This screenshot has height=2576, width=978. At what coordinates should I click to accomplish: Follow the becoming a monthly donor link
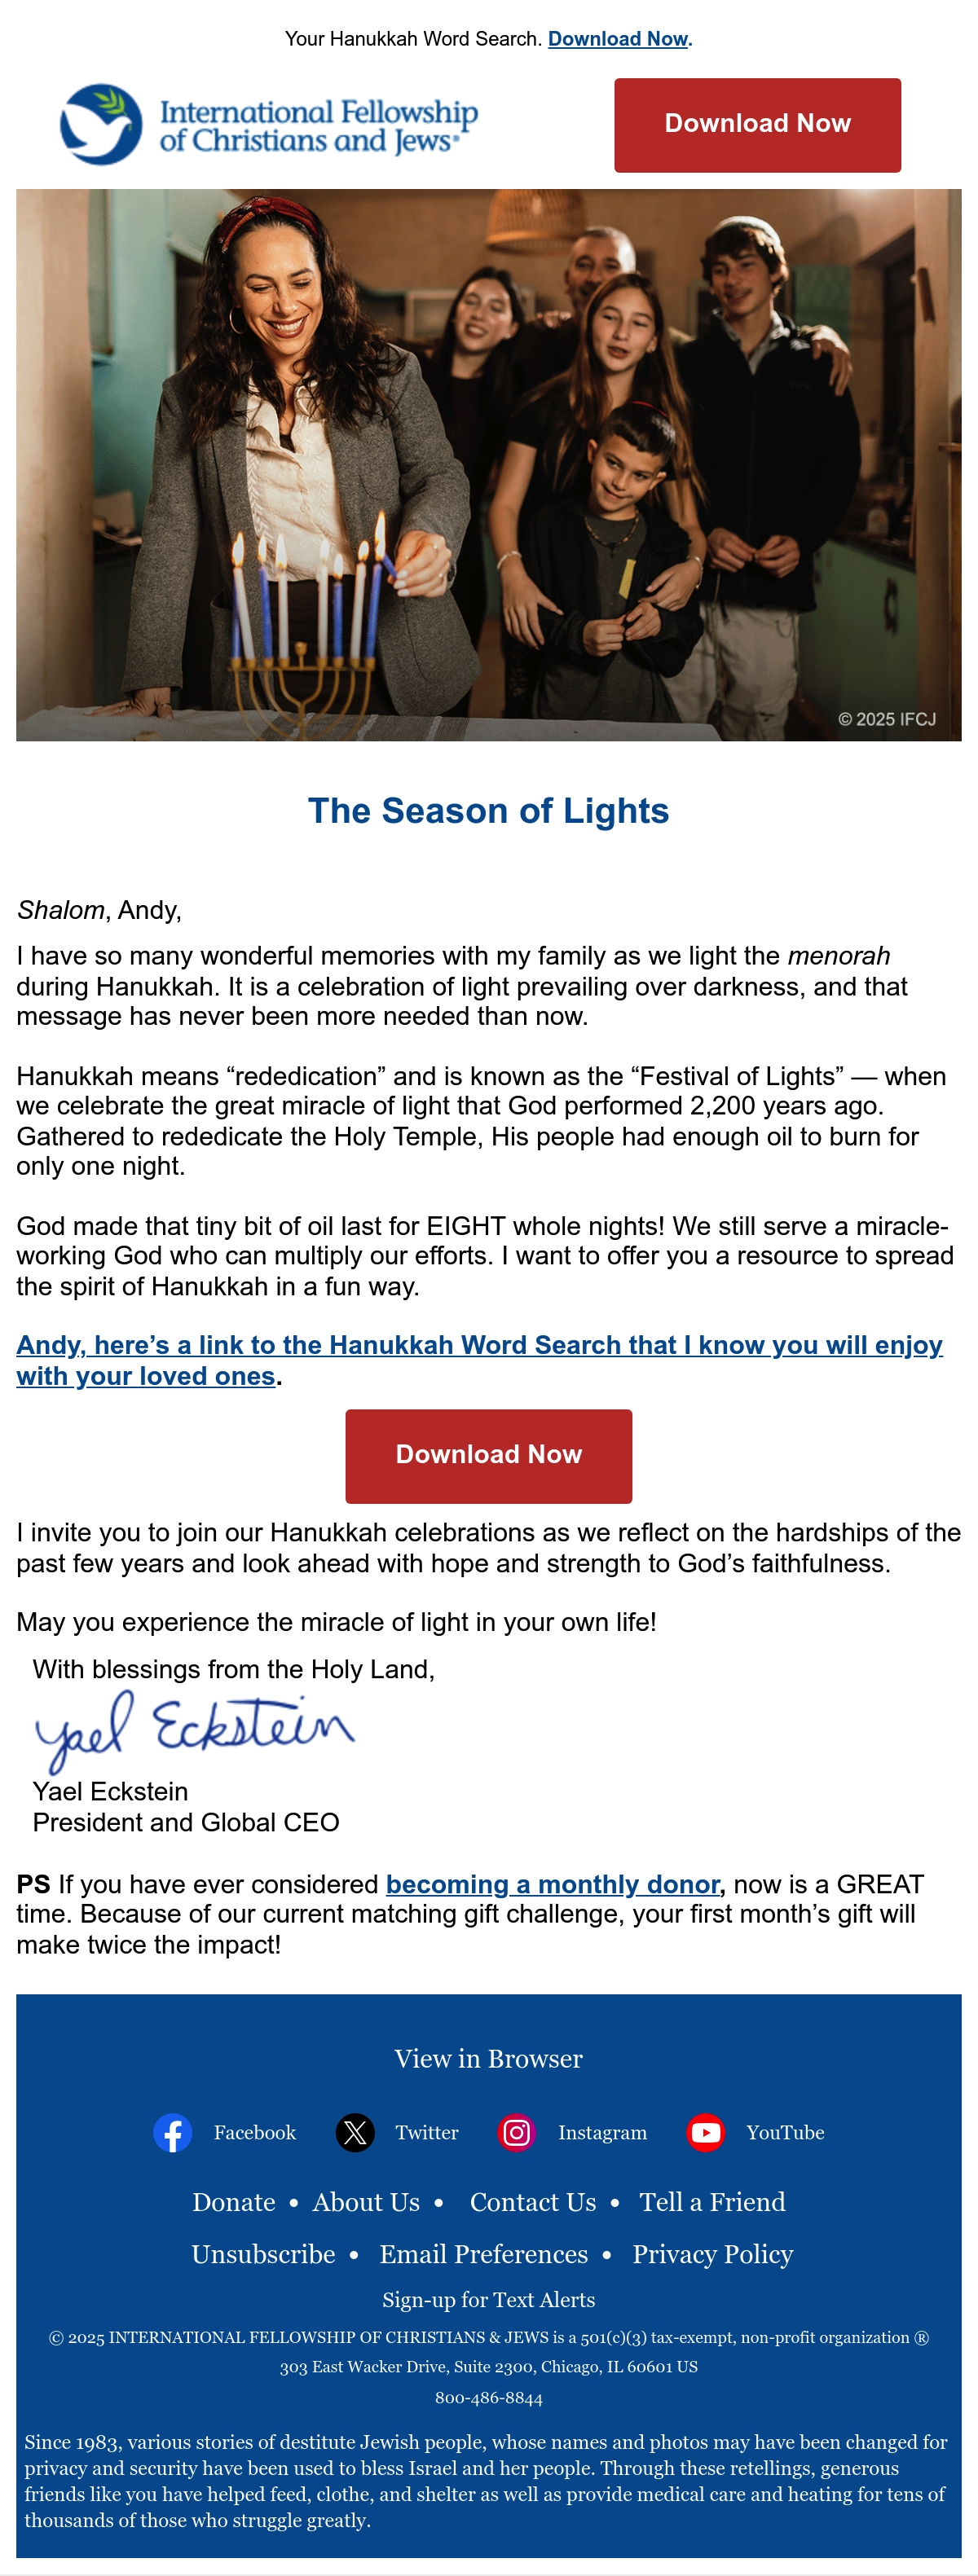click(553, 1884)
